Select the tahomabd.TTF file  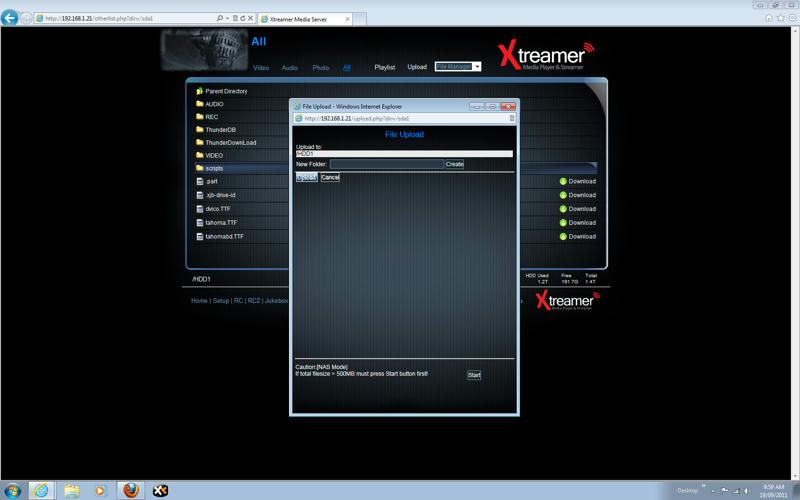pos(224,236)
